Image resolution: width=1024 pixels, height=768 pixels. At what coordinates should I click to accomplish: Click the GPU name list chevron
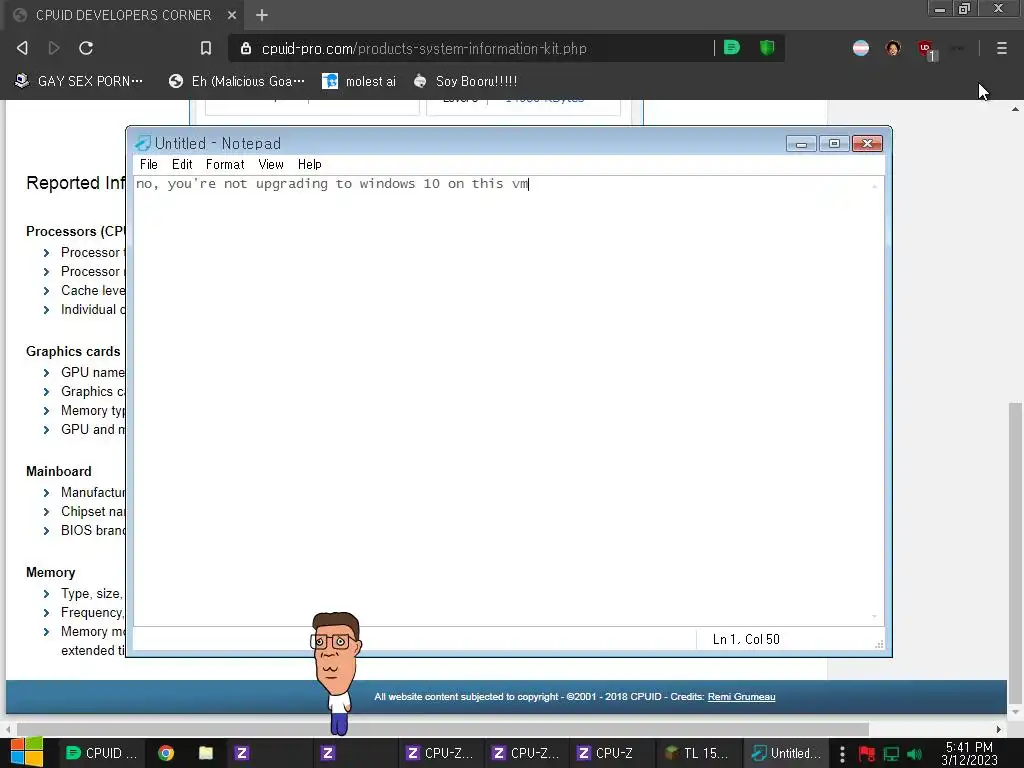pyautogui.click(x=46, y=373)
